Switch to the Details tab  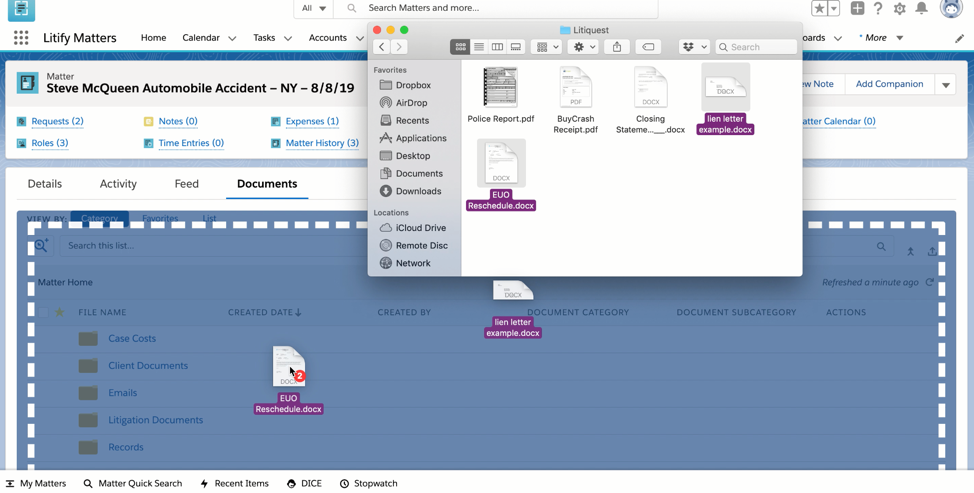[x=45, y=184]
